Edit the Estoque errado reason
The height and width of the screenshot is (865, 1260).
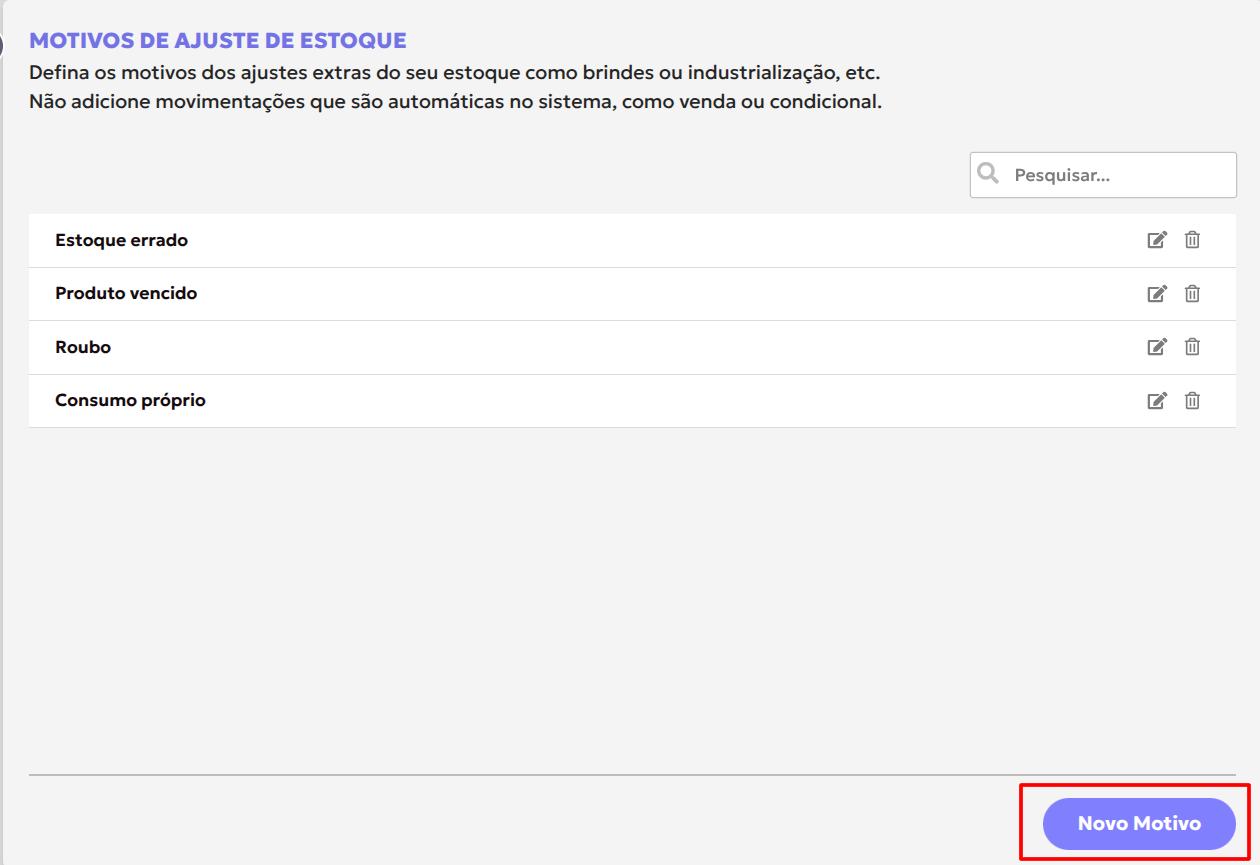click(x=1157, y=240)
